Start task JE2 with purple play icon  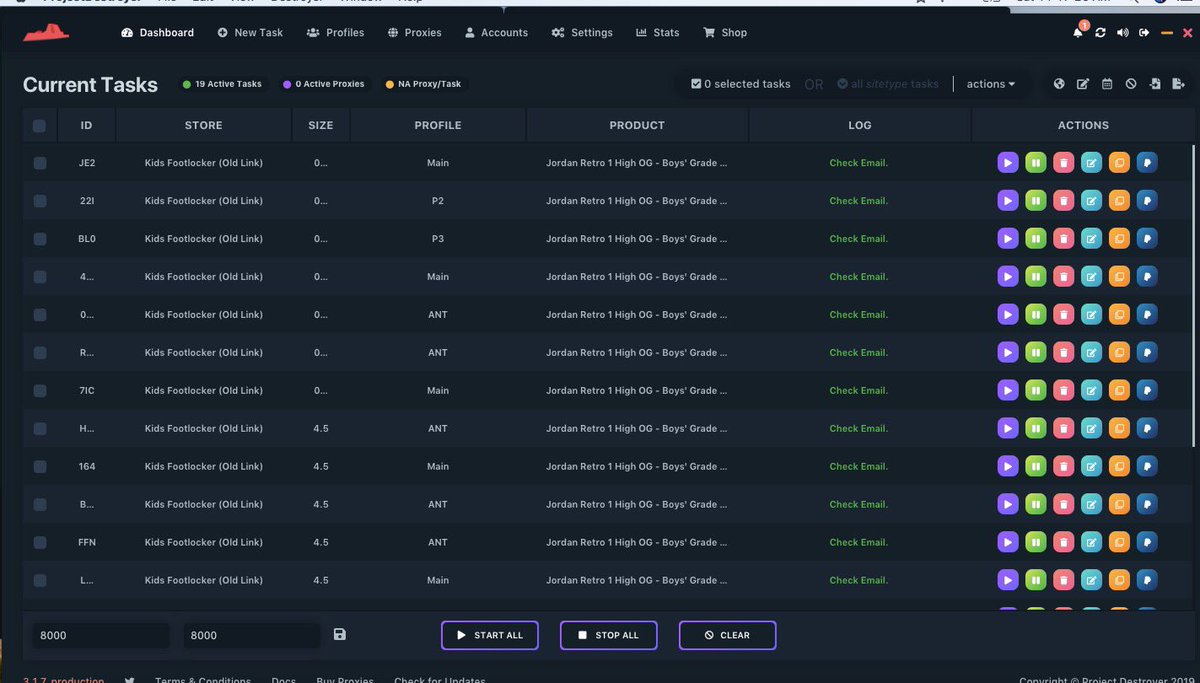click(1008, 162)
